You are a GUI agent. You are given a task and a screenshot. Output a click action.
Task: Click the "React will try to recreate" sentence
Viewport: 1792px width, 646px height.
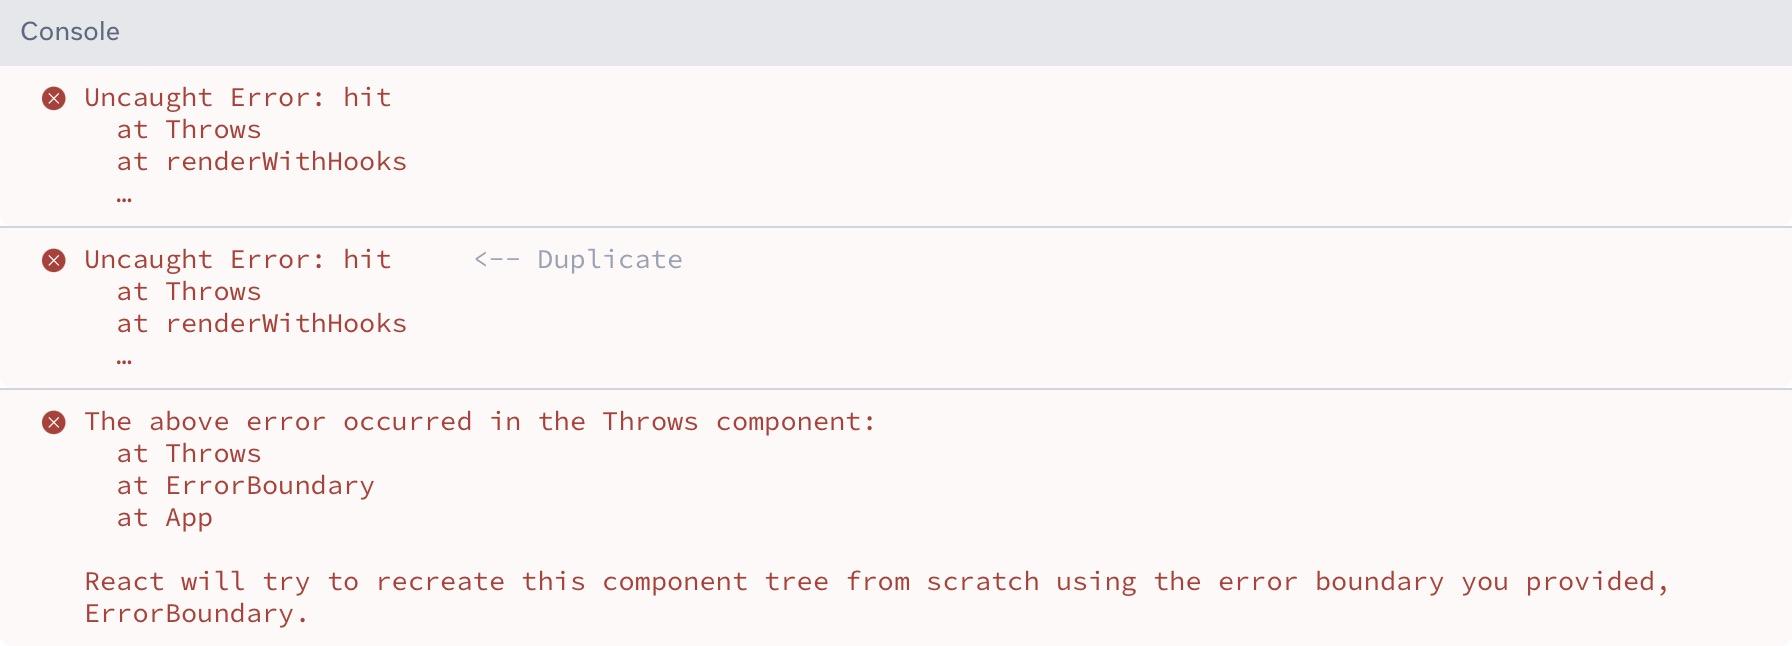[x=876, y=582]
